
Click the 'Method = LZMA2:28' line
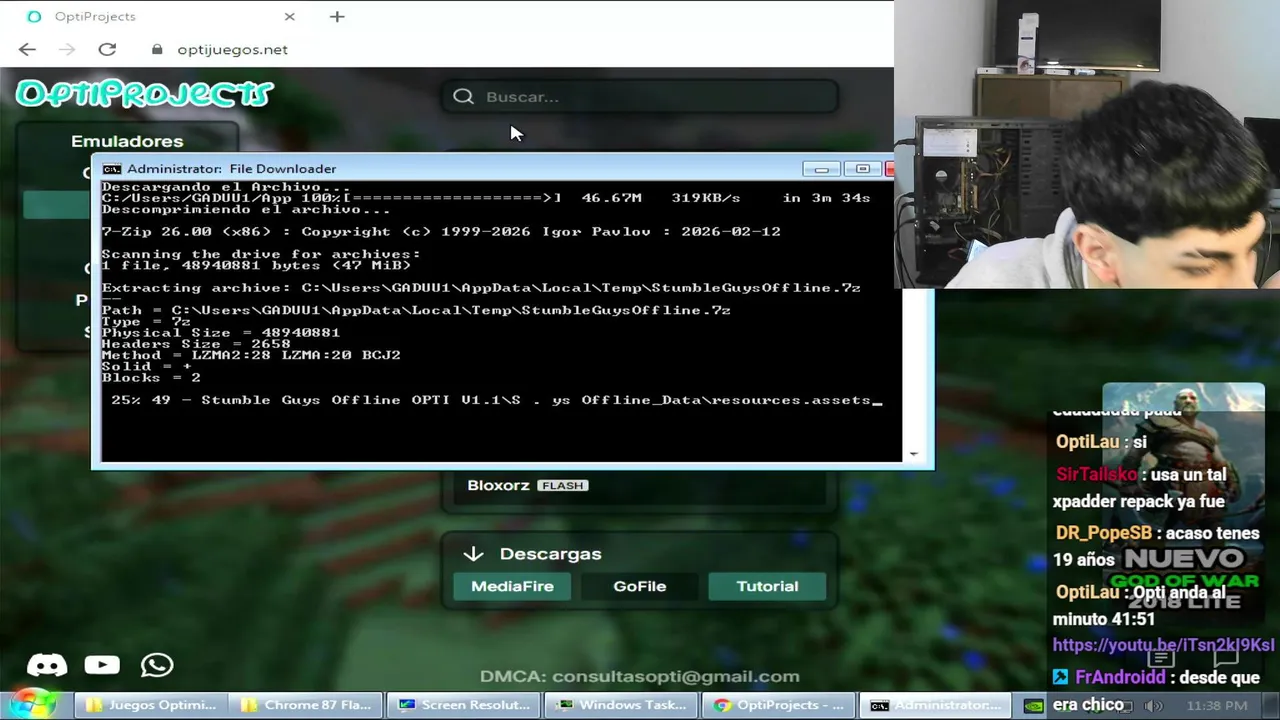coord(251,355)
